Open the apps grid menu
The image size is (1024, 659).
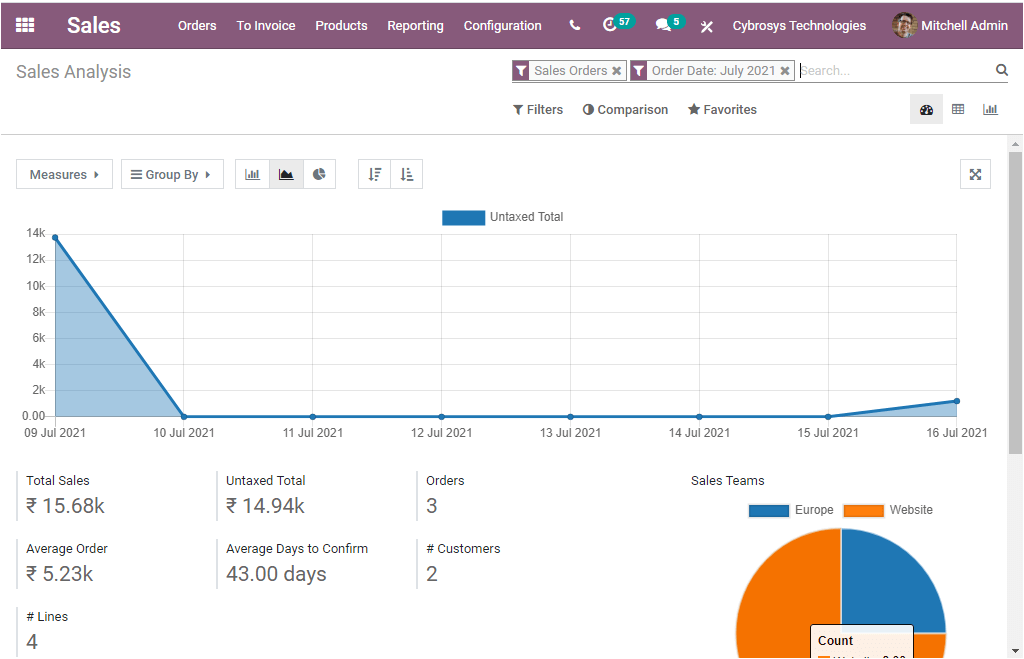pyautogui.click(x=25, y=25)
